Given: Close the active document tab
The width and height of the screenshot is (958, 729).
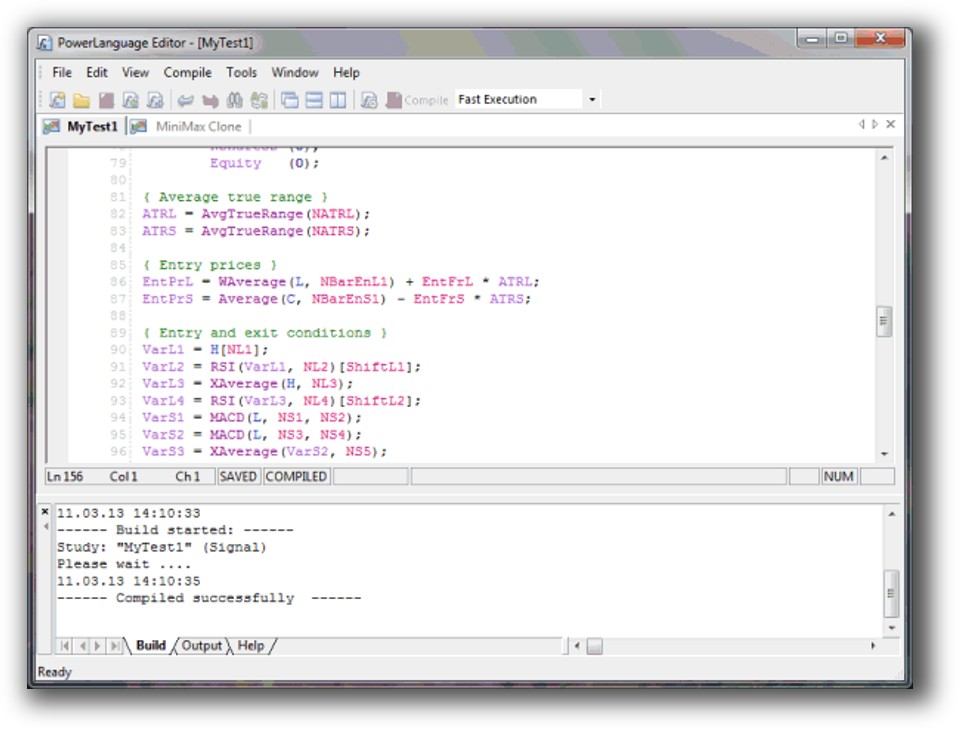Looking at the screenshot, I should tap(891, 125).
